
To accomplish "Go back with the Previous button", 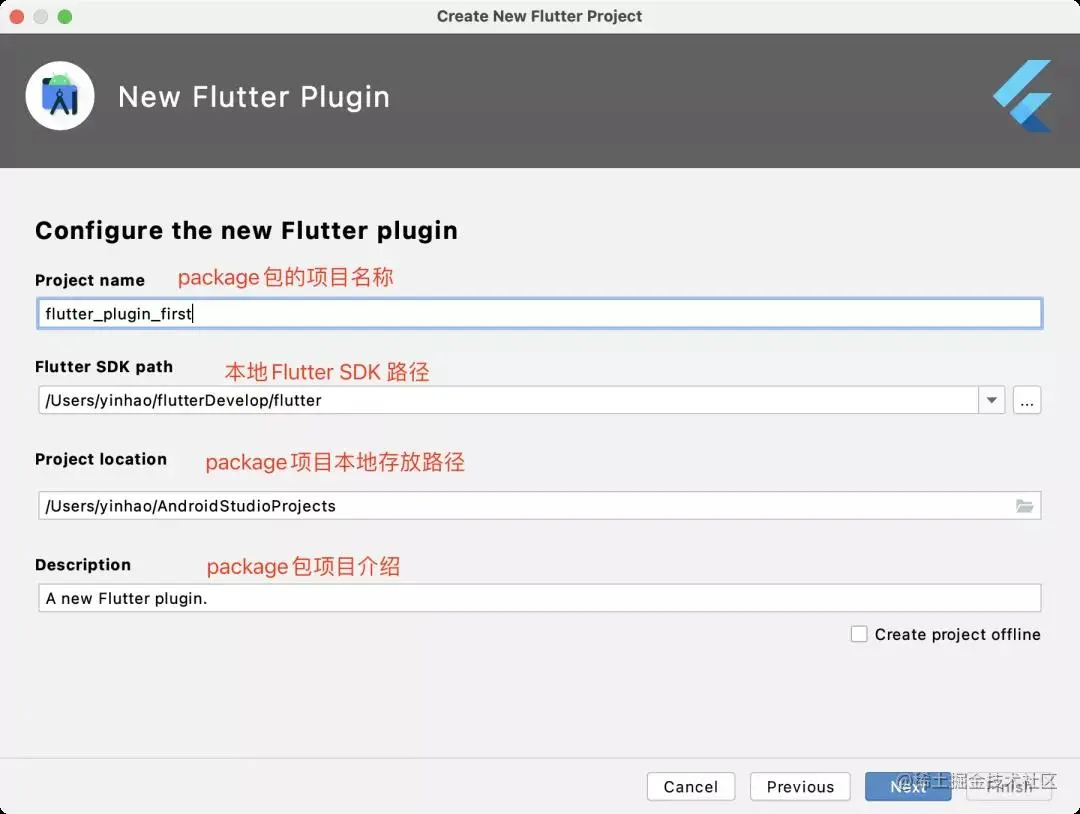I will click(800, 786).
